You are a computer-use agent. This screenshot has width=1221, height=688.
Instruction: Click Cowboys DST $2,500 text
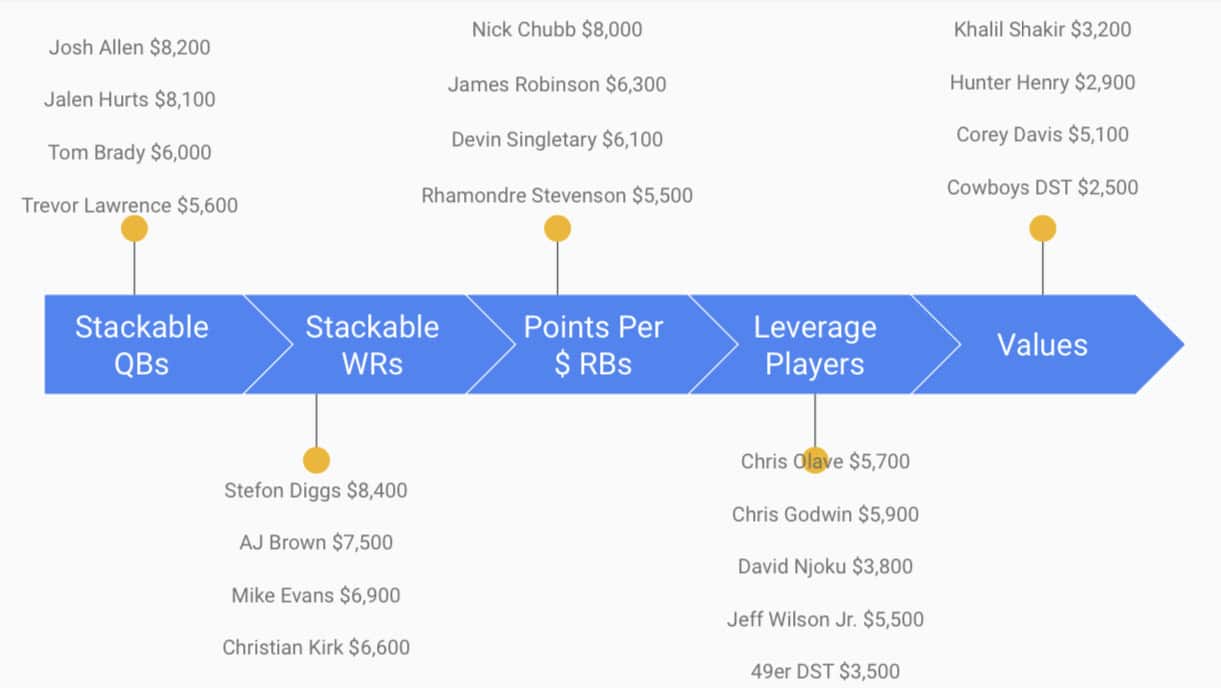pos(1043,187)
